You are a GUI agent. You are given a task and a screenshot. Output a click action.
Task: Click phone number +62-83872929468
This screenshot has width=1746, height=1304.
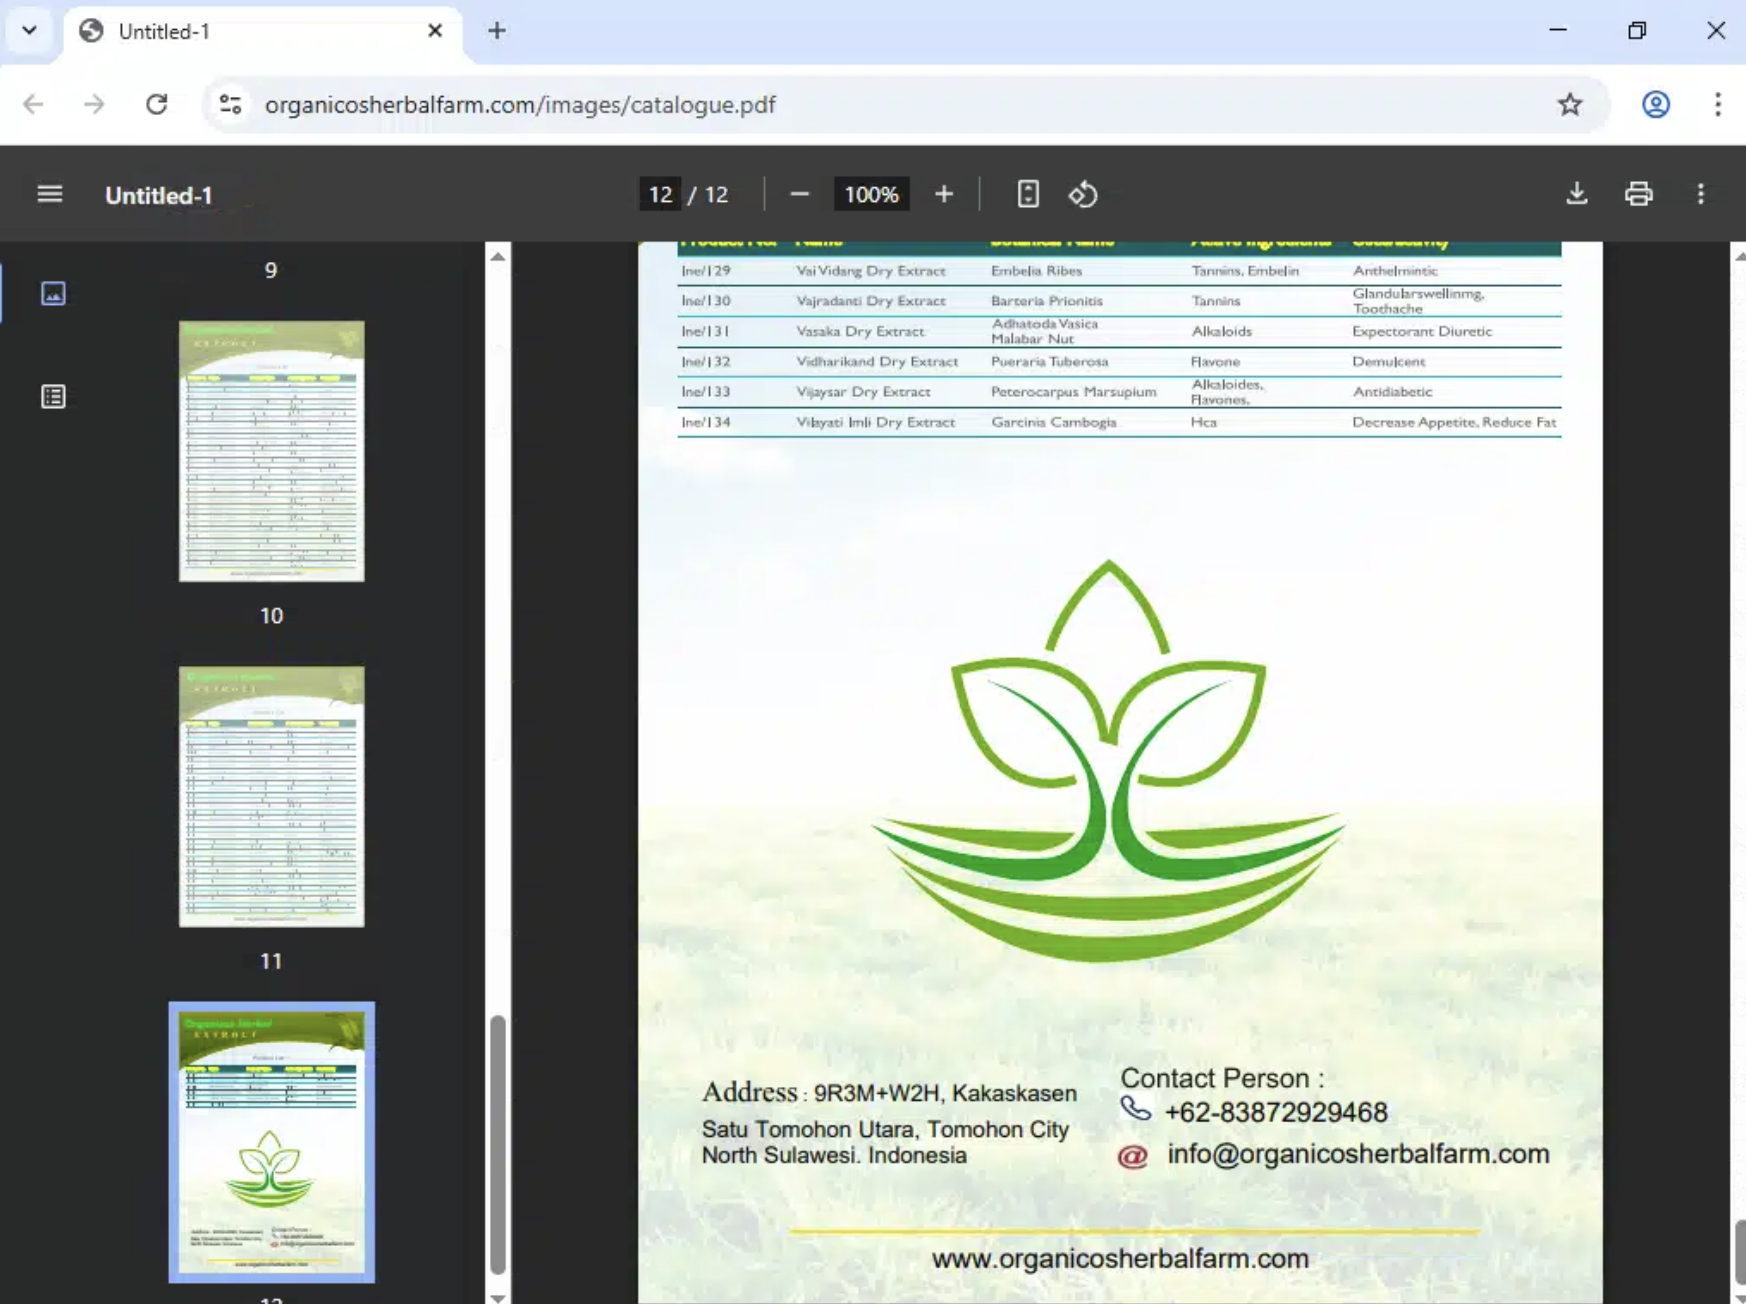pos(1276,1112)
